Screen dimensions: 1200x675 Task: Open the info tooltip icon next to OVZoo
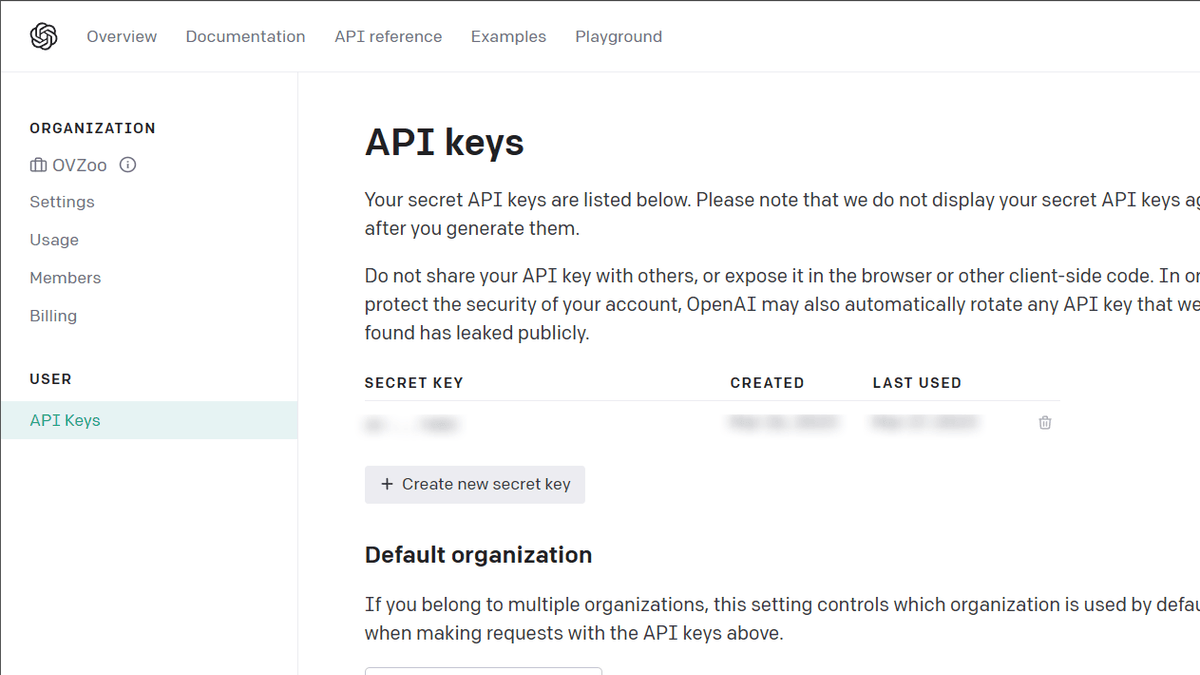click(127, 165)
